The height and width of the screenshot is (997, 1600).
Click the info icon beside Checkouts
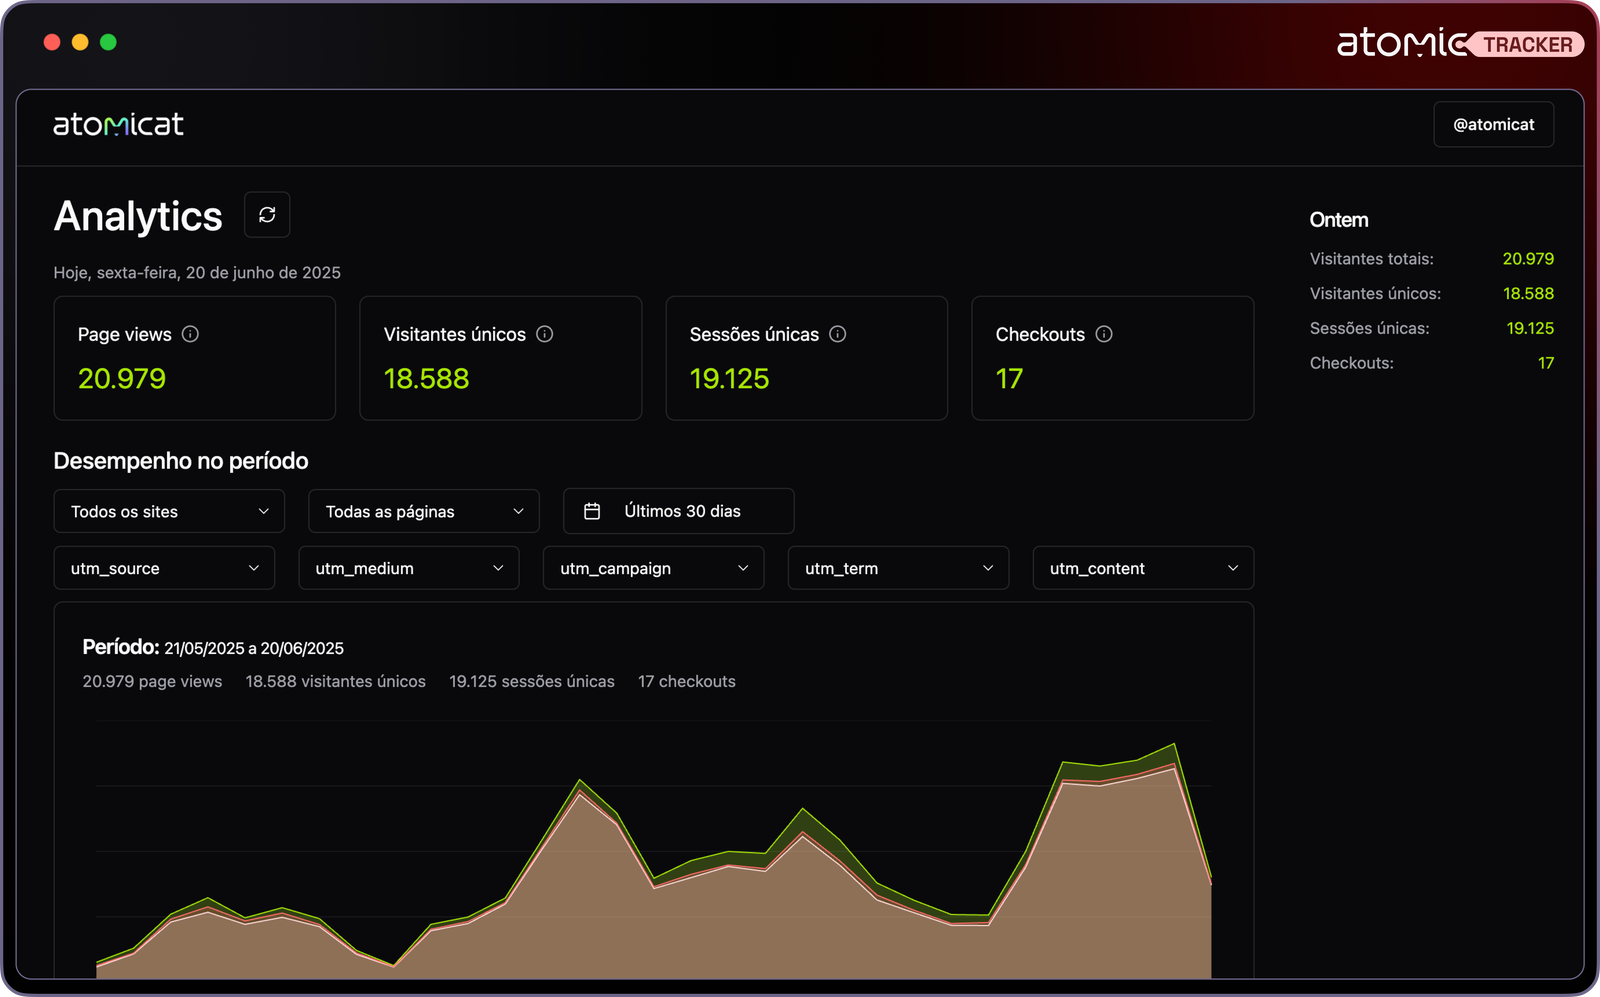coord(1104,334)
